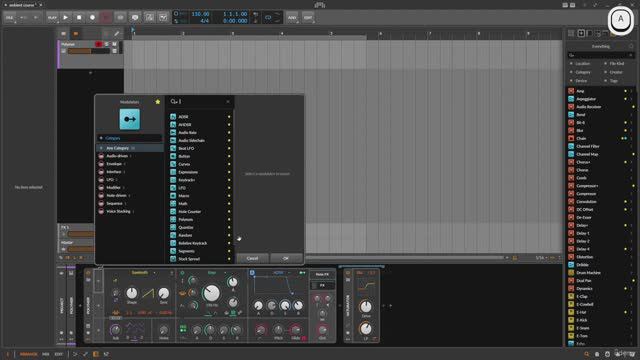The image size is (640, 360).
Task: Click the OK button in popup
Action: click(286, 258)
